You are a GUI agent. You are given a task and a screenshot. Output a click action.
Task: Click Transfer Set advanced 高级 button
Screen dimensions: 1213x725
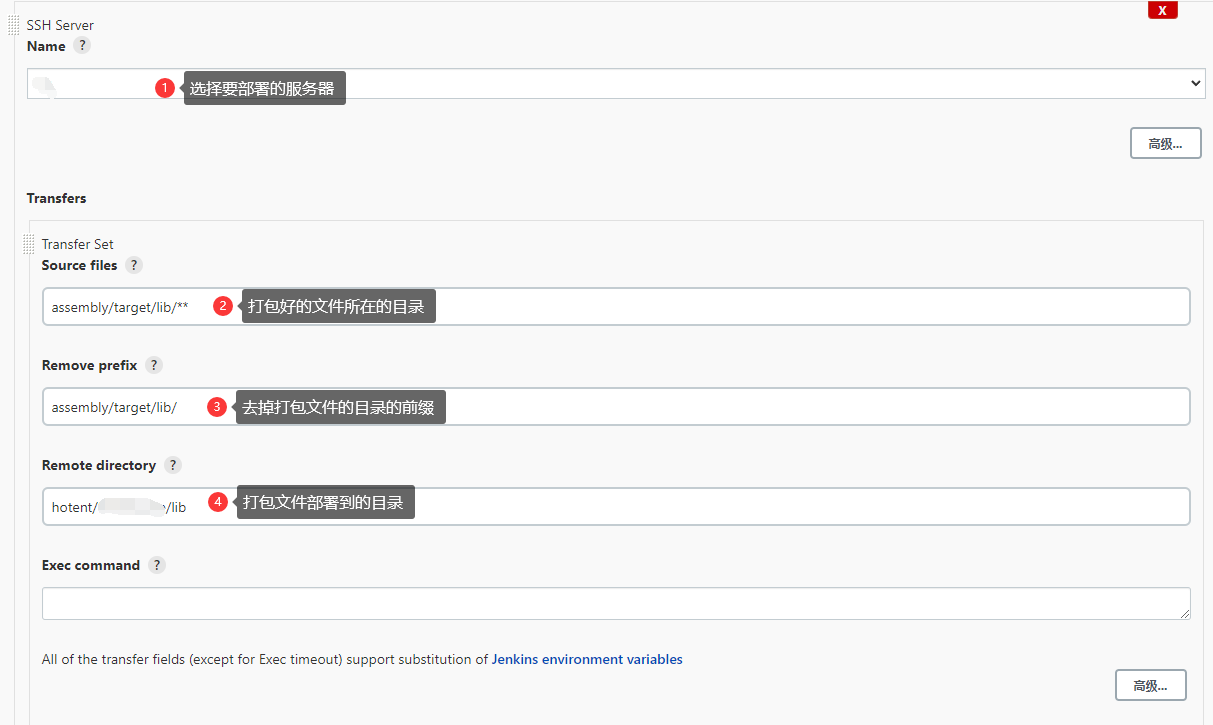tap(1150, 685)
